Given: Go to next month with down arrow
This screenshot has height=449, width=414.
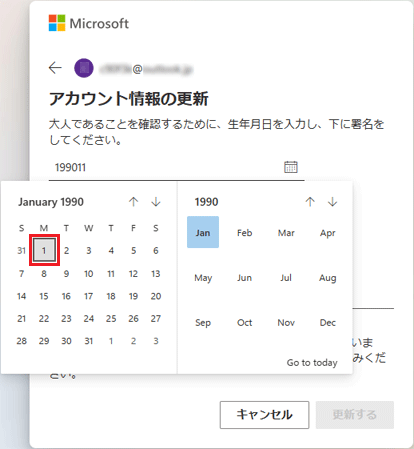Looking at the screenshot, I should (156, 202).
